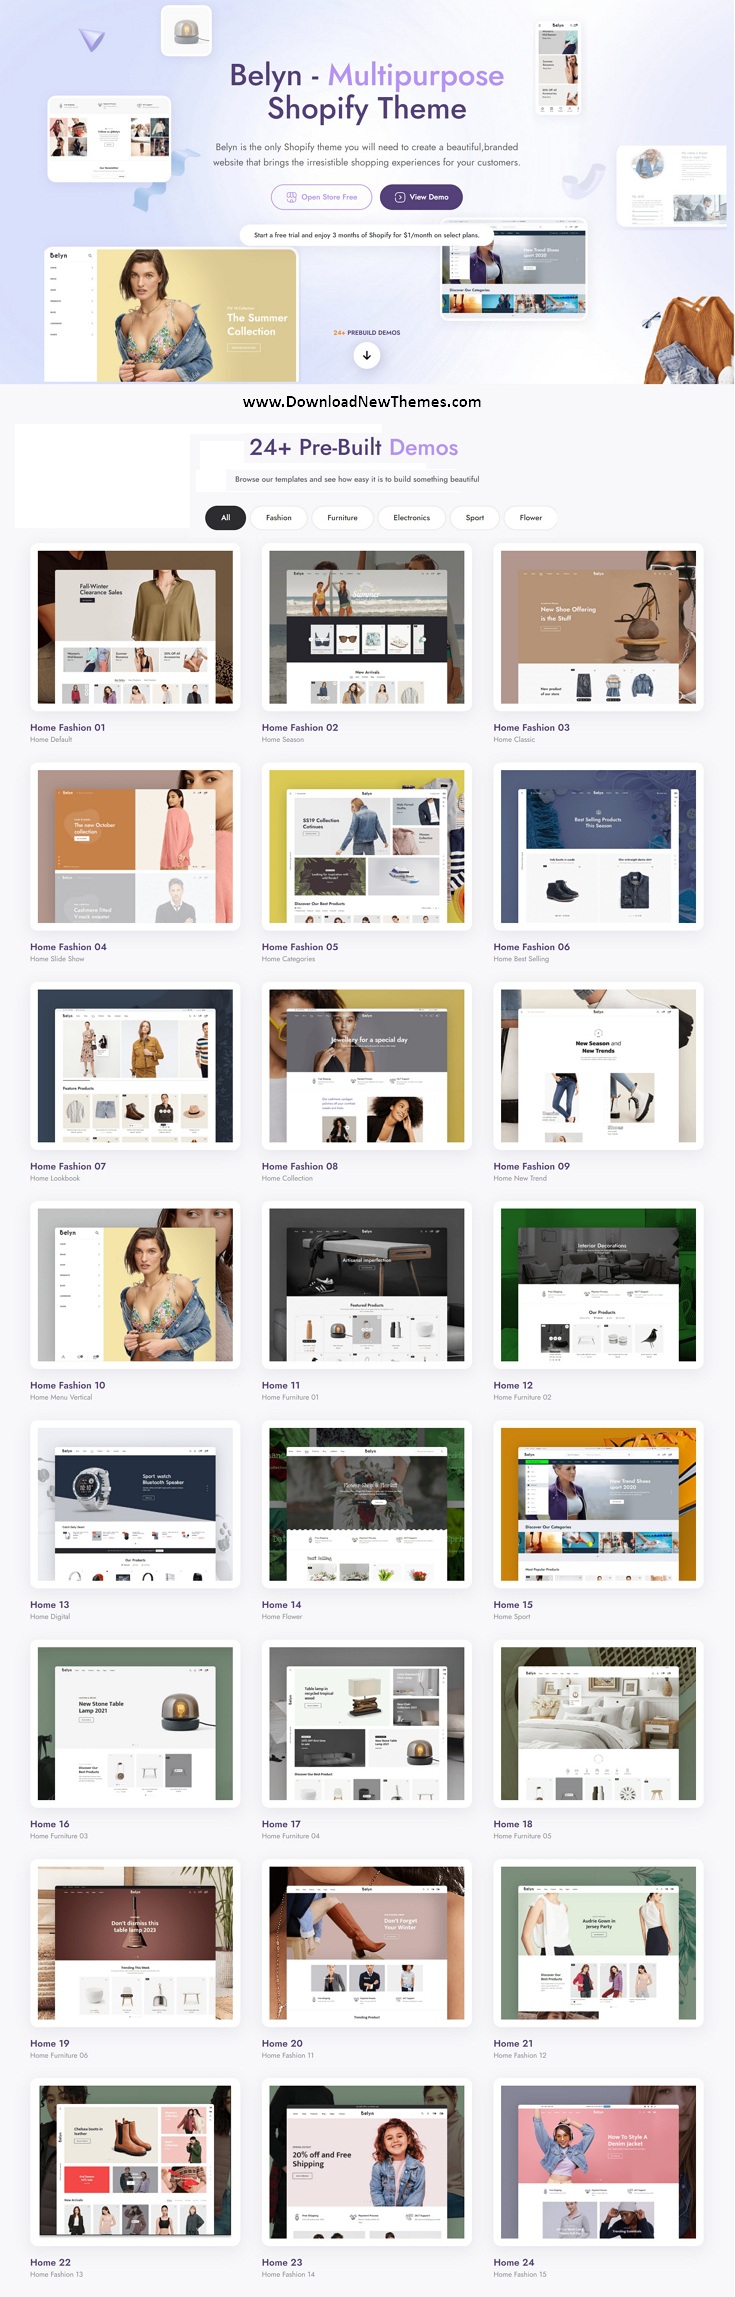Click the Home 21 title link
735x2297 pixels.
coord(513,2043)
